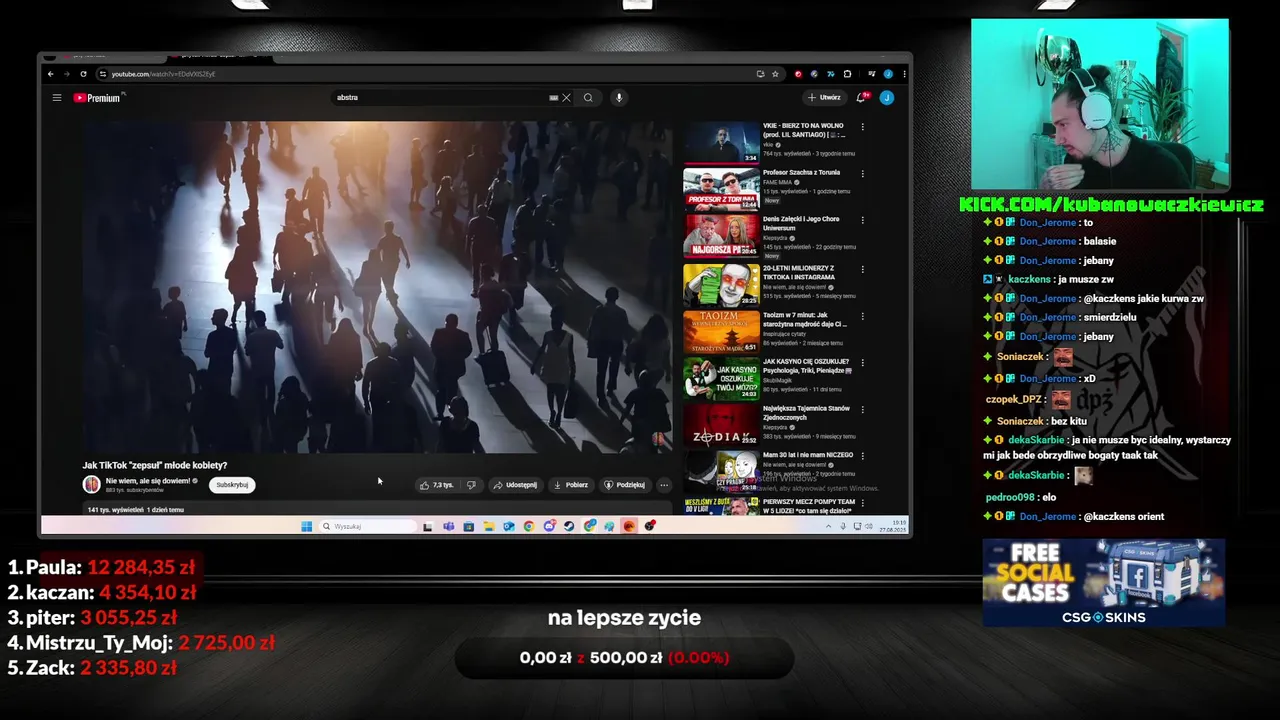Screen dimensions: 1280x720
Task: Click video title Jak TikTok "zepsuł" młode kobiety?
Action: [x=155, y=465]
